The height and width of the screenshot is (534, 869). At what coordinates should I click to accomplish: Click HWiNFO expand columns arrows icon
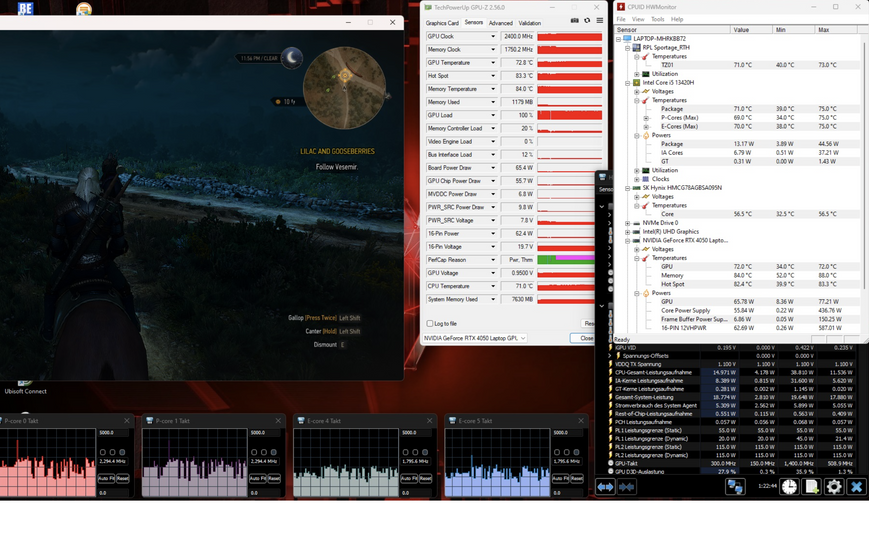[x=605, y=487]
